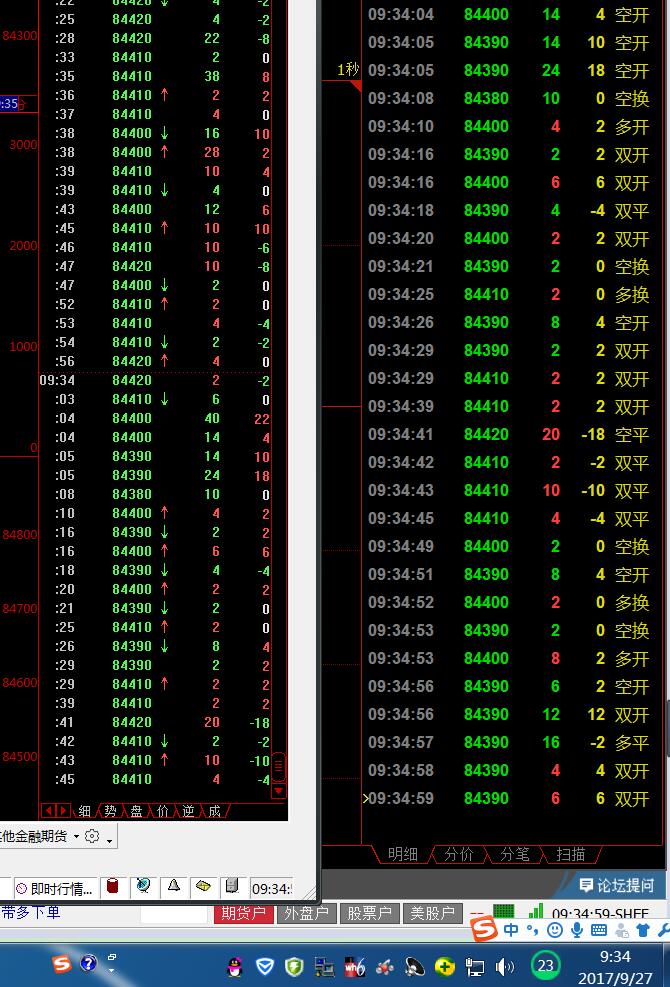Toggle Sogou input 中 language mode
The image size is (670, 987).
511,930
